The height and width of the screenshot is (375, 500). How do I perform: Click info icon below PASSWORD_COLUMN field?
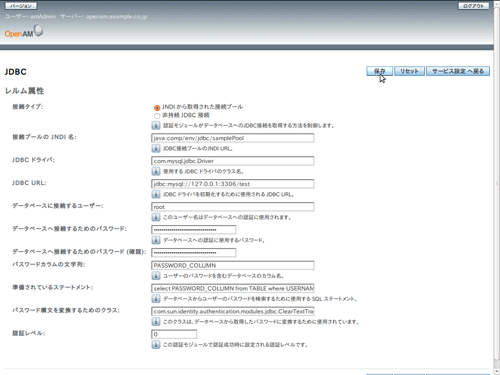pos(156,276)
